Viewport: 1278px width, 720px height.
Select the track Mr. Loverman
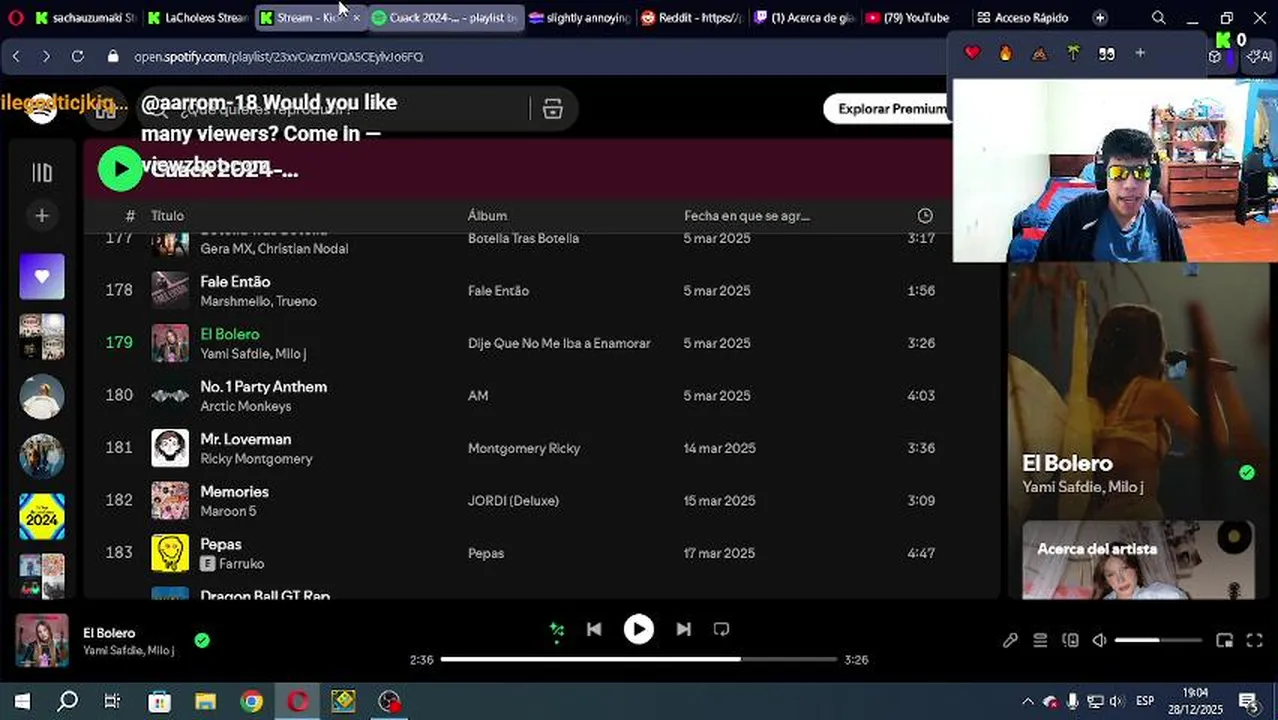(245, 439)
